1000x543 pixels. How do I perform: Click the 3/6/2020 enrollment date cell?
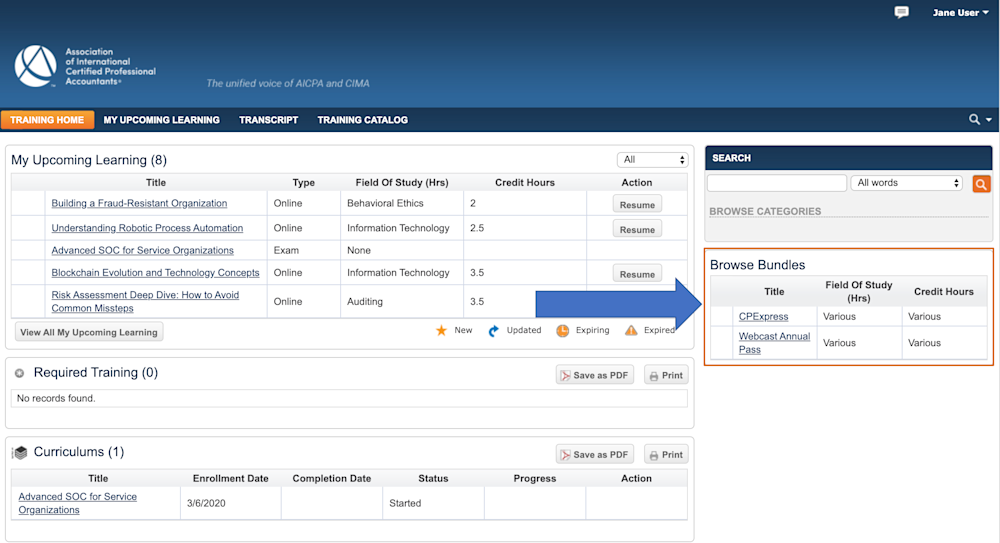206,503
